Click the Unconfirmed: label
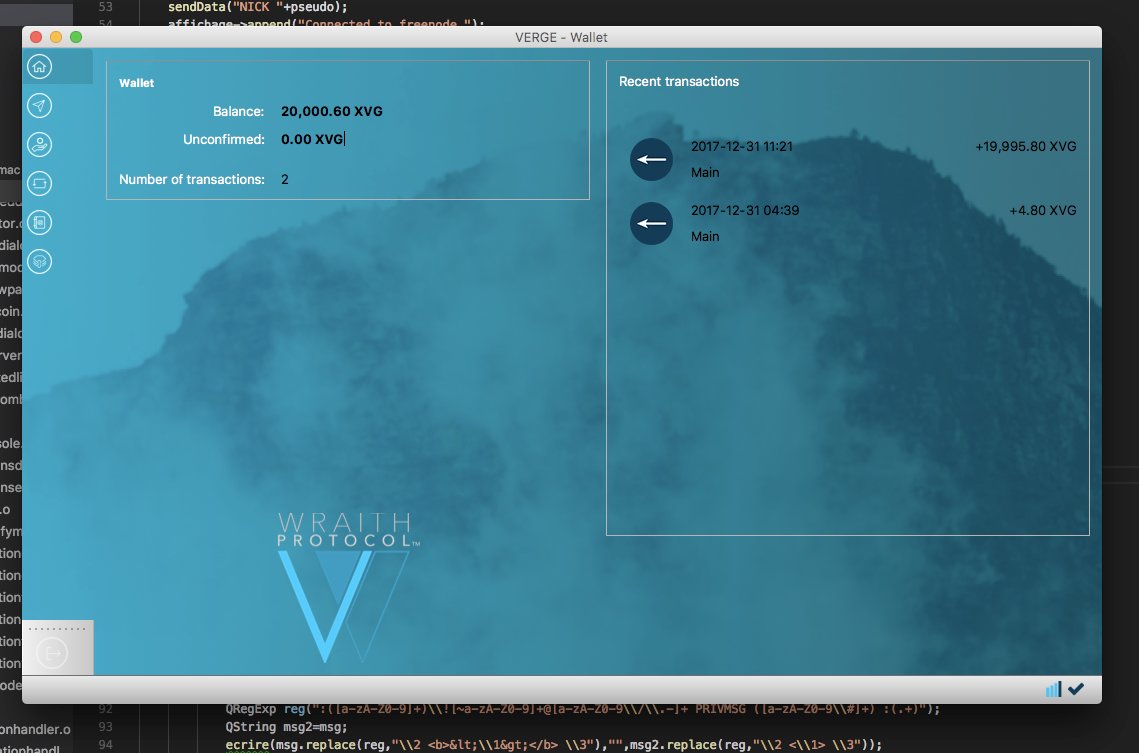 click(x=224, y=139)
